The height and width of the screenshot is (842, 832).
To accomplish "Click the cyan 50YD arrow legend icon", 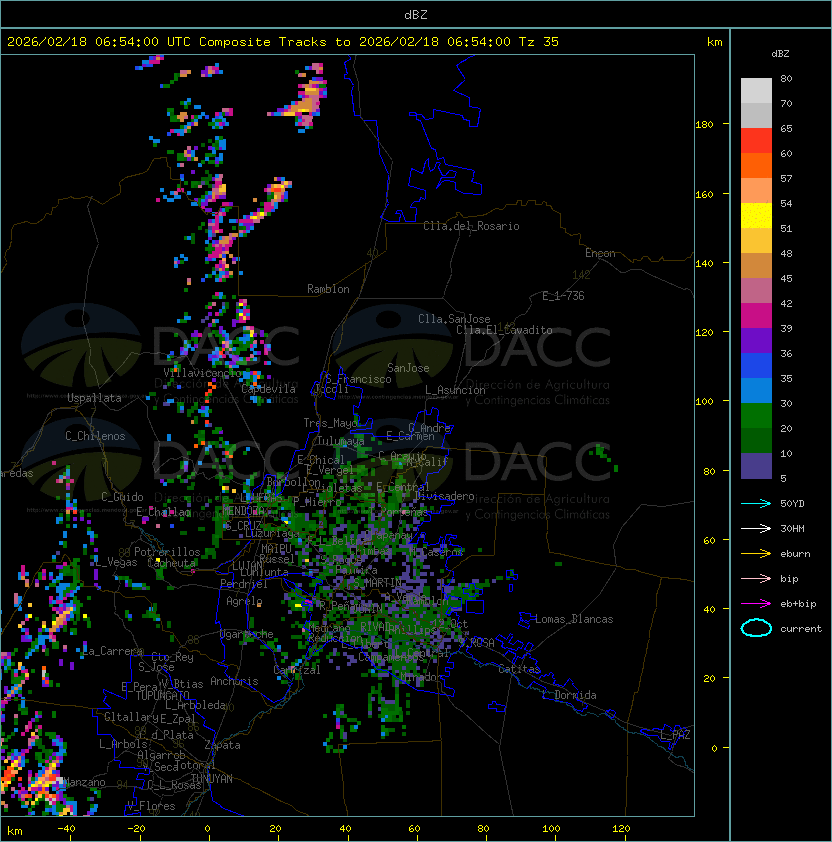I will 756,503.
